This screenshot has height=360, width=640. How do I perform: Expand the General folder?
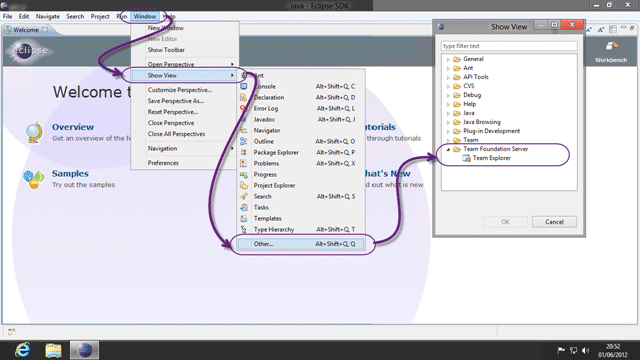[x=448, y=59]
